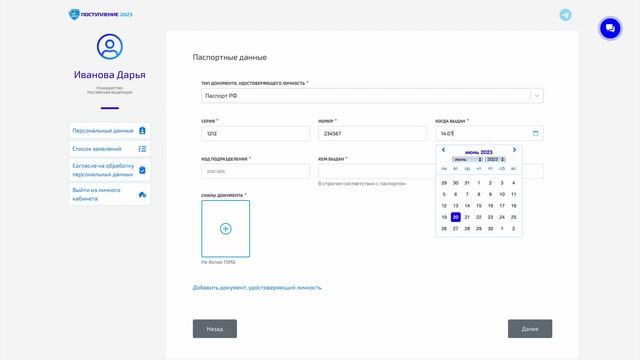This screenshot has width=640, height=360.
Task: Open the year dropdown 2023 in calendar
Action: [496, 159]
